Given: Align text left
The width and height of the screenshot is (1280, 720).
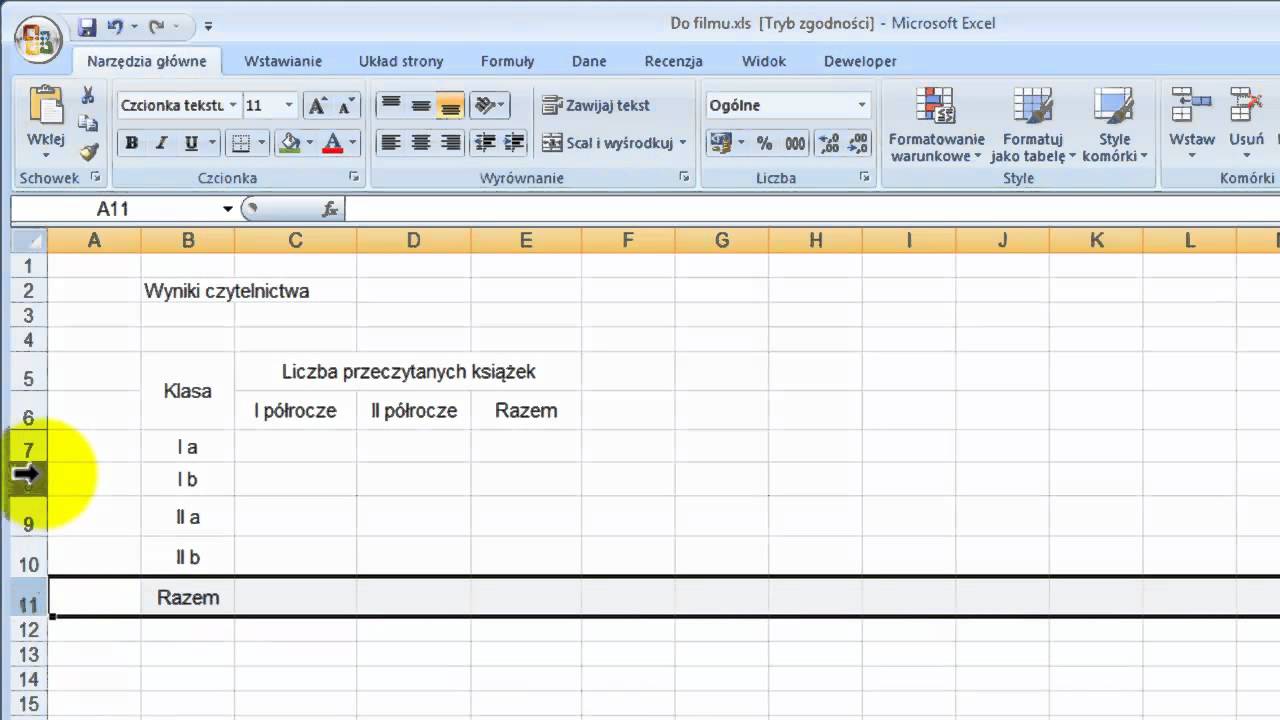Looking at the screenshot, I should click(x=391, y=143).
